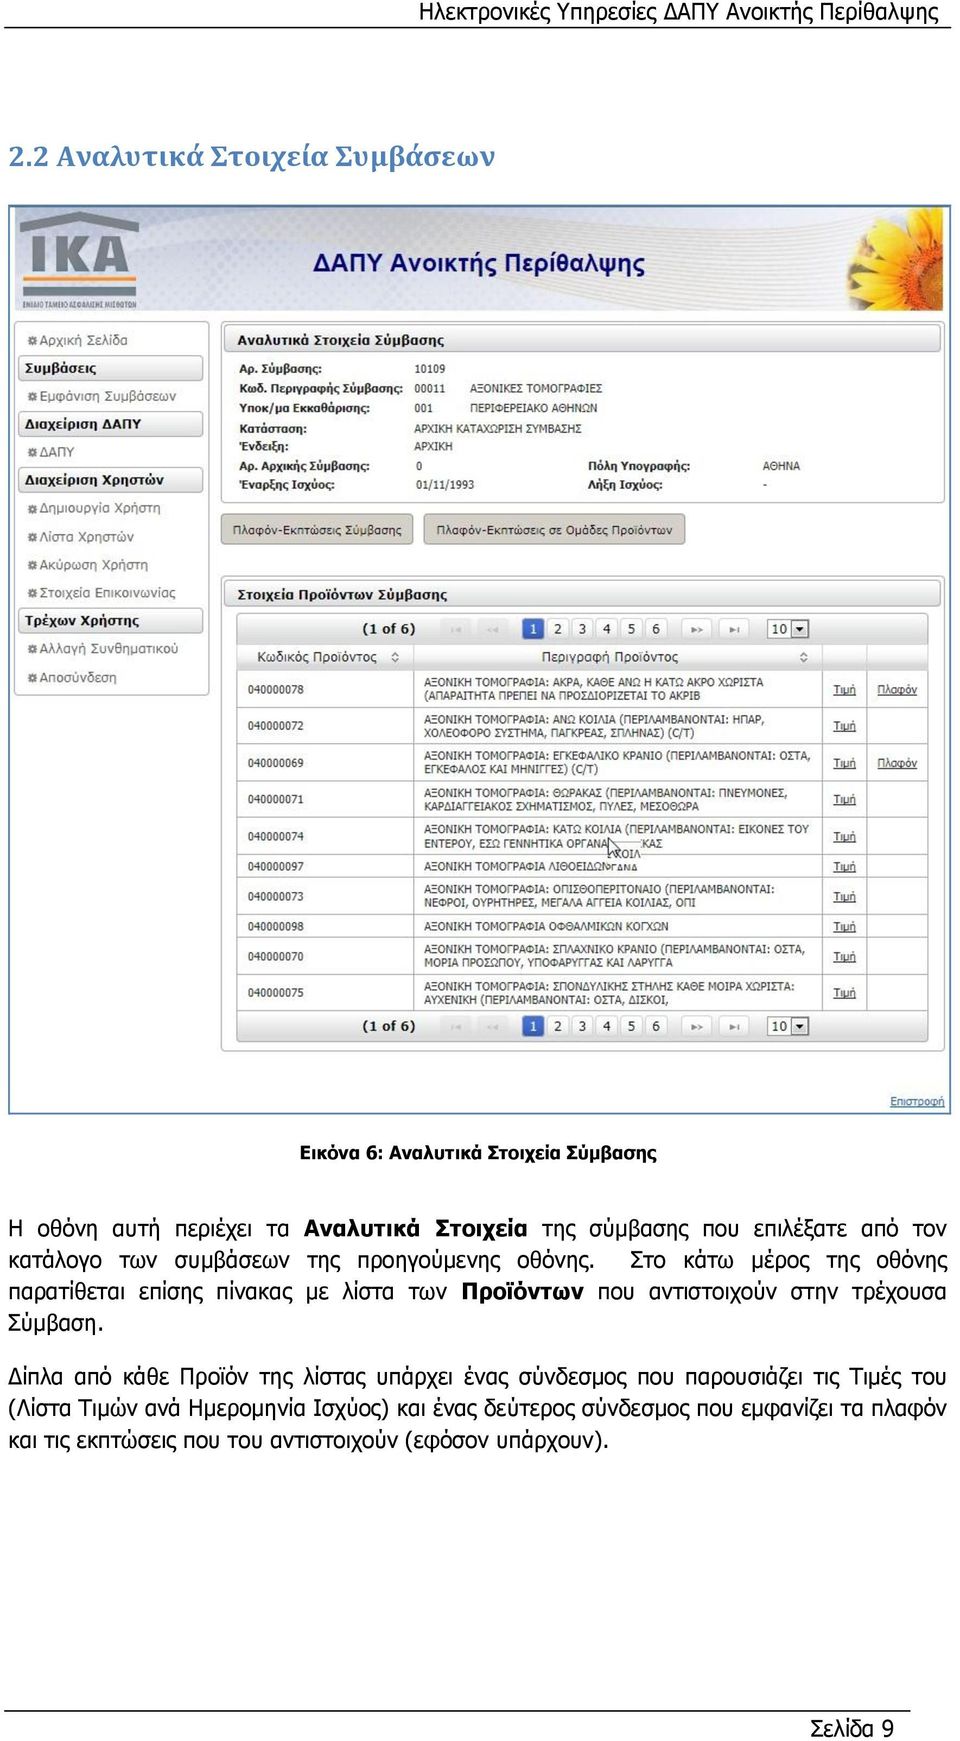
Task: Open rows-per-page dropdown in lower paginator
Action: (x=788, y=1026)
